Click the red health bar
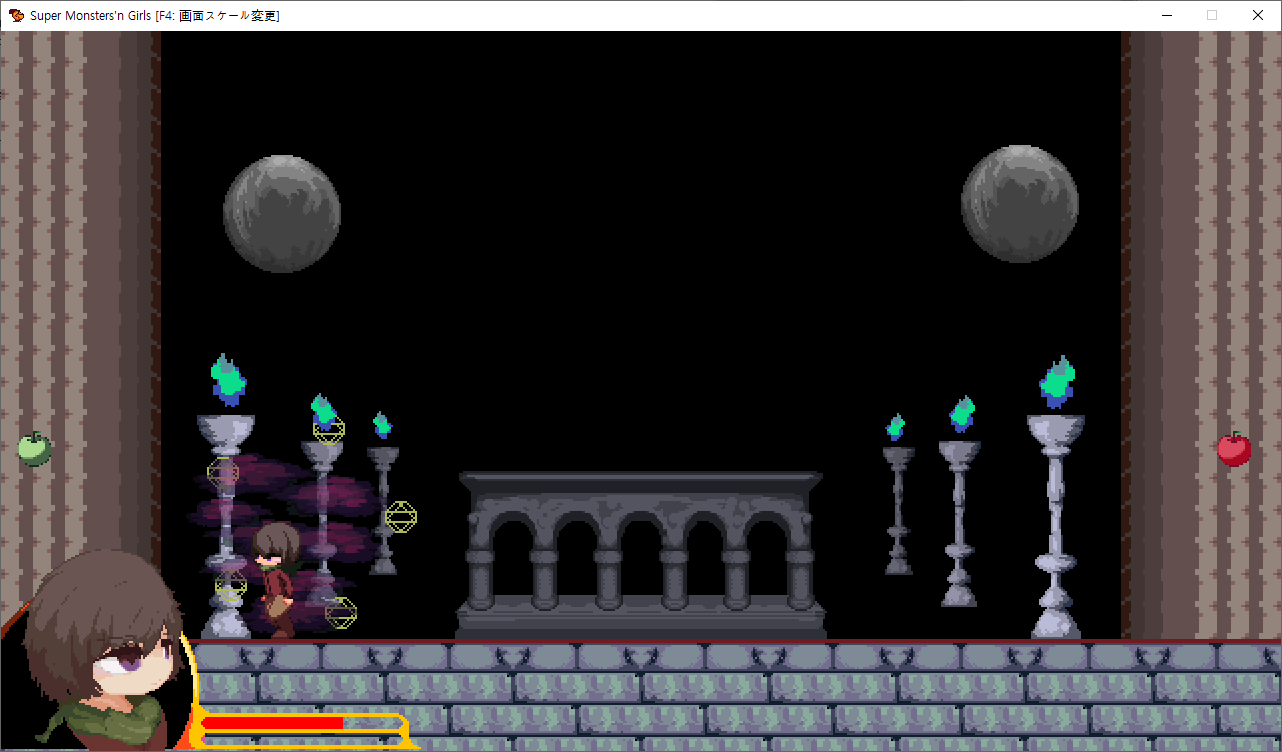The image size is (1282, 752). pos(273,722)
